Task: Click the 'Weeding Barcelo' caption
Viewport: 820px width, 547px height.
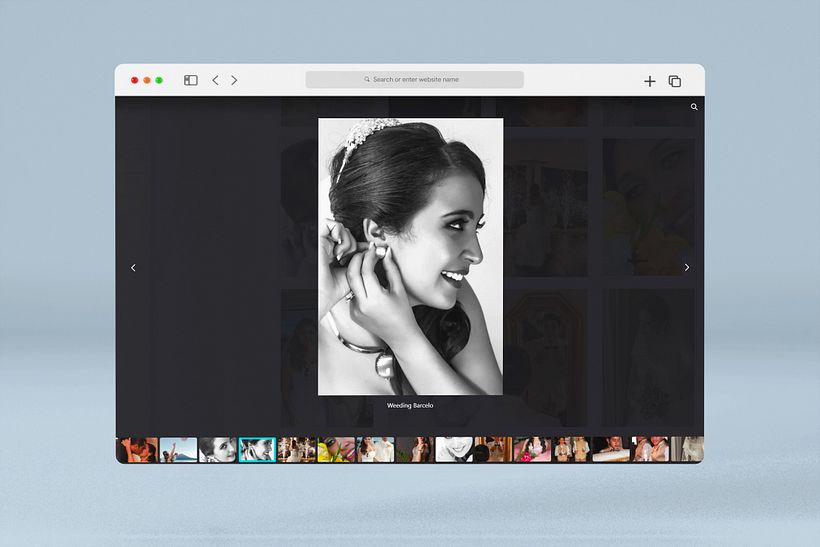Action: coord(410,405)
